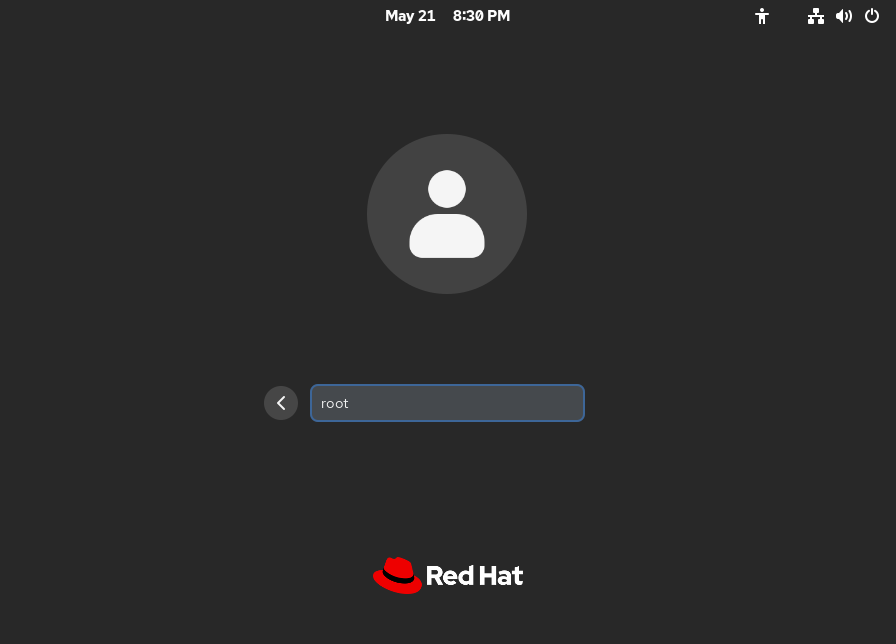
Task: Click the word "root" in the field
Action: [335, 404]
